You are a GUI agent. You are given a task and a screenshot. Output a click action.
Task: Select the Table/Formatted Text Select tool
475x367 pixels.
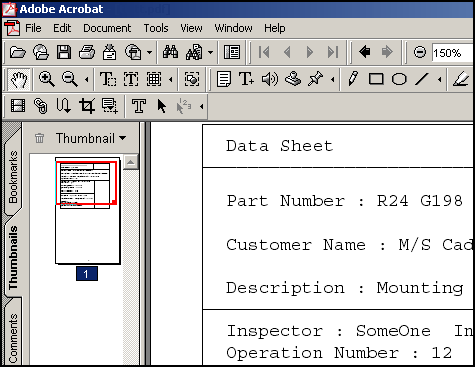pos(154,79)
